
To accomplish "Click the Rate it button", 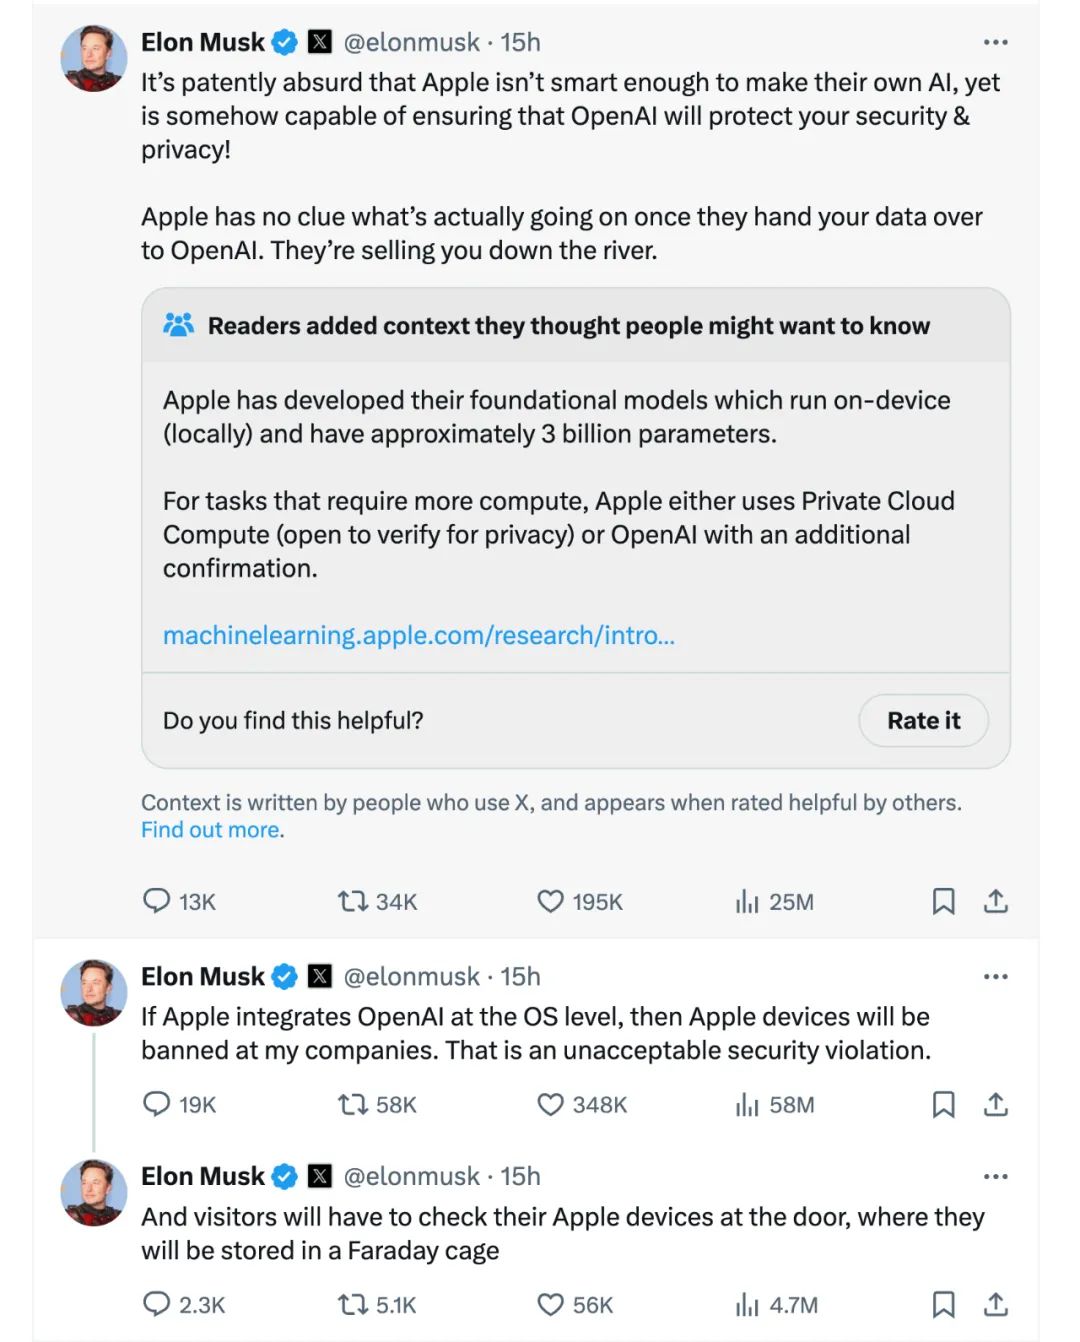I will tap(923, 720).
